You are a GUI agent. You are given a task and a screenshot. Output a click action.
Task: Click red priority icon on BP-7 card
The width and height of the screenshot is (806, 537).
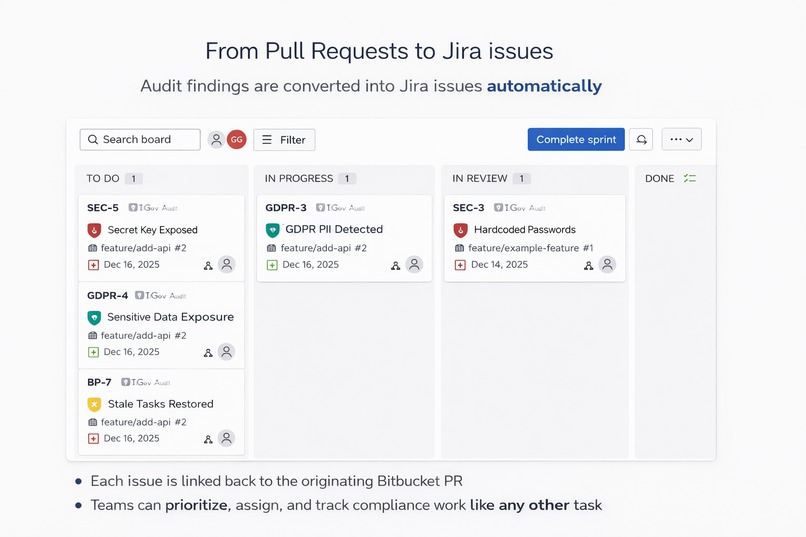point(93,438)
